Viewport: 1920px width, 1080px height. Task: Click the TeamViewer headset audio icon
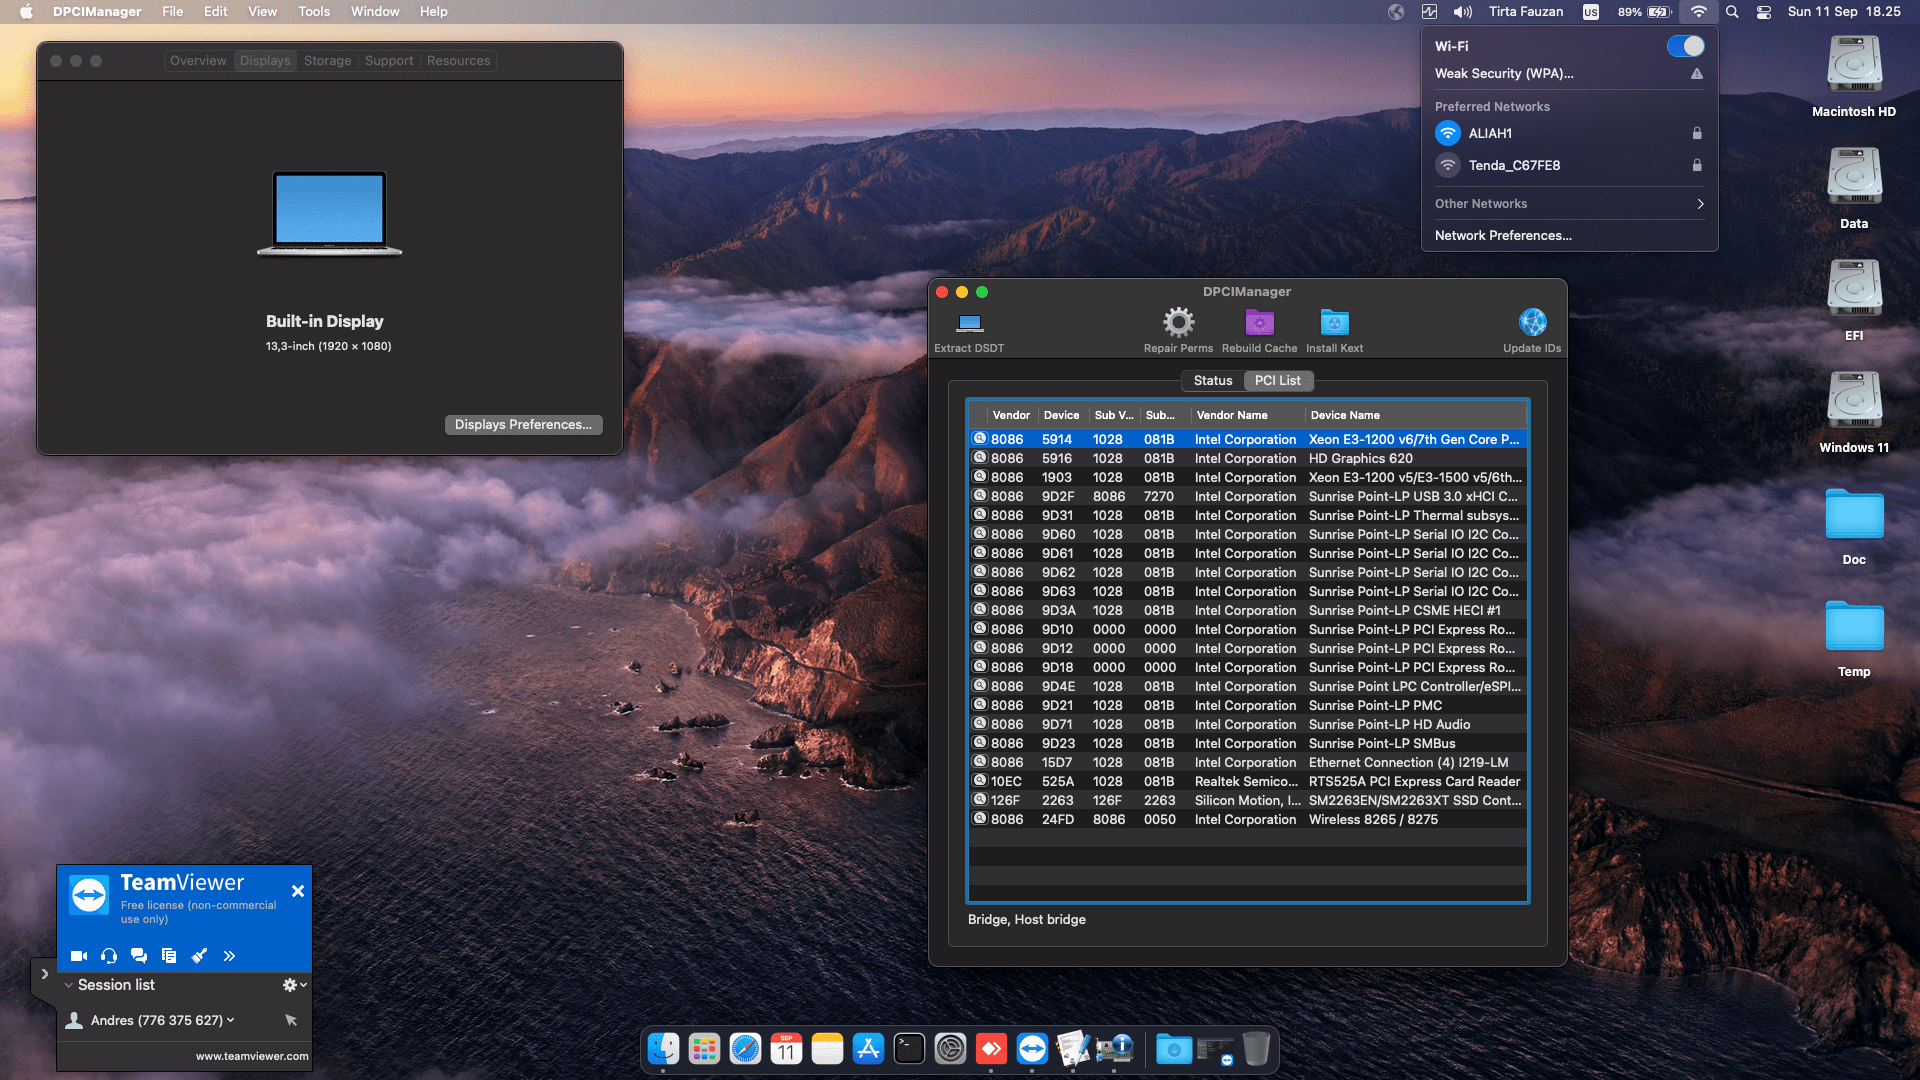coord(109,956)
